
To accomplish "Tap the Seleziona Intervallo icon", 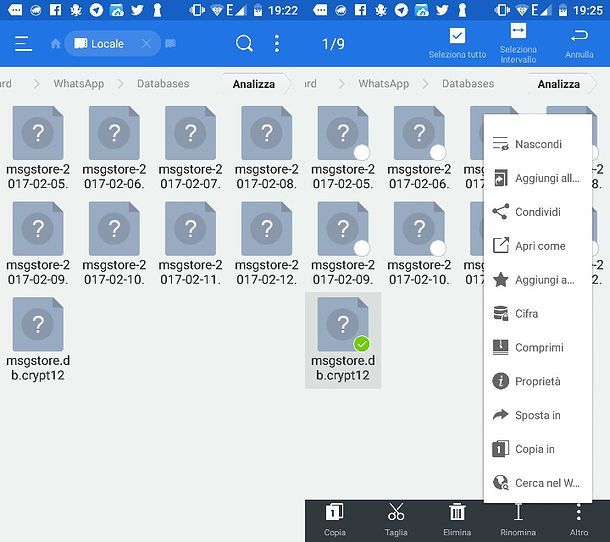I will [x=518, y=32].
